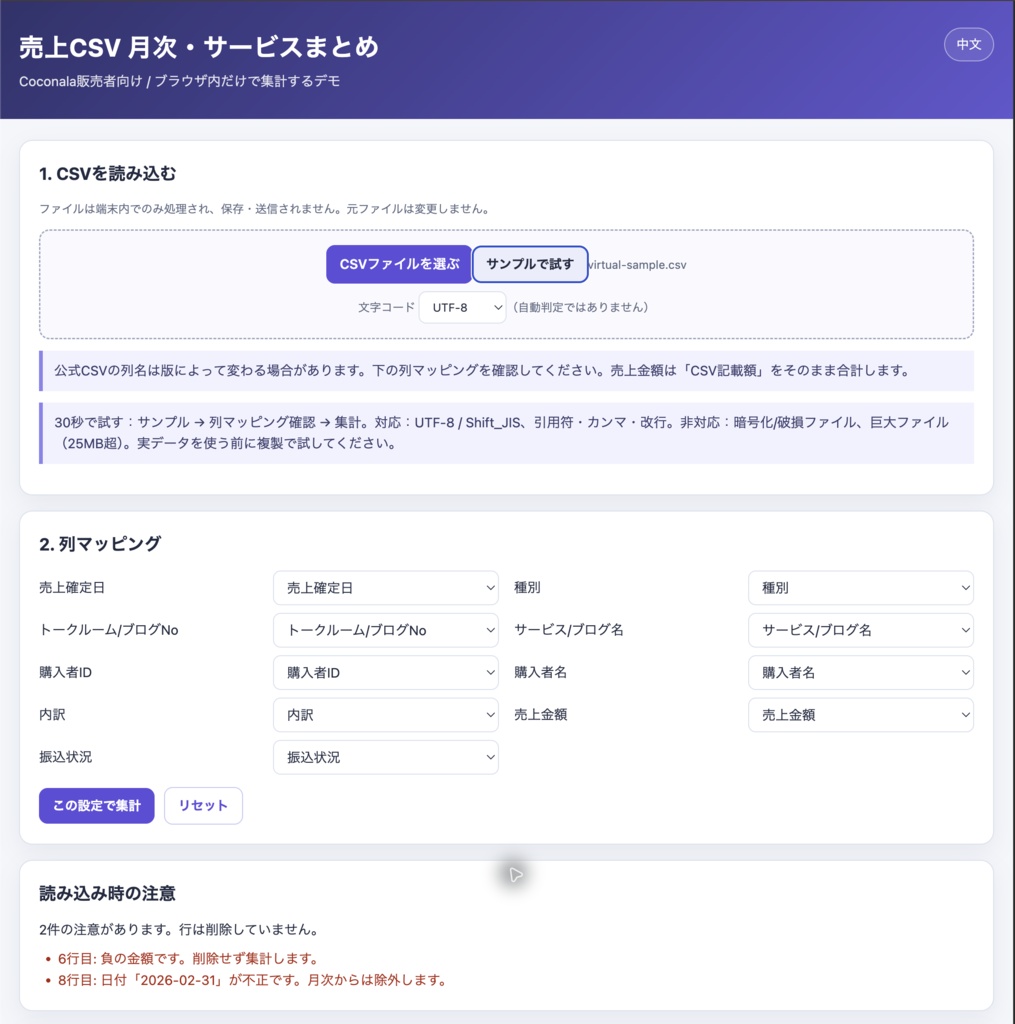Click the 2件の注意があります message
The image size is (1015, 1024).
pyautogui.click(x=179, y=929)
